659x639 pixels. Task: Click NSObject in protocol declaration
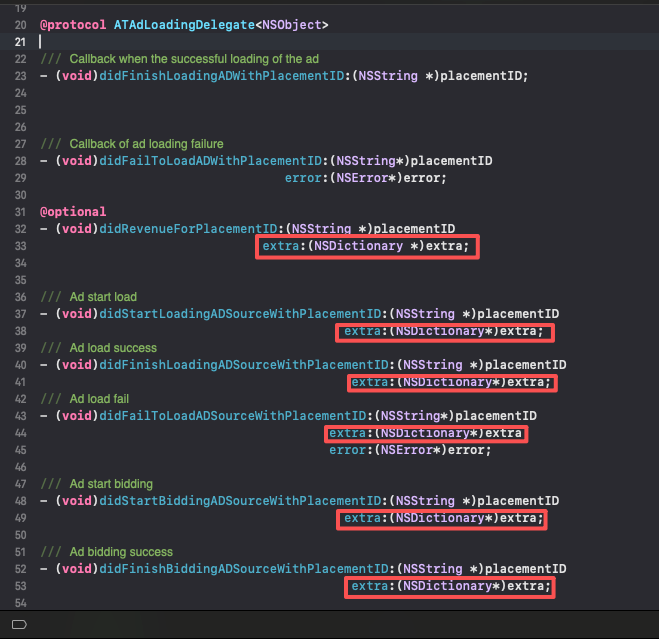(292, 25)
